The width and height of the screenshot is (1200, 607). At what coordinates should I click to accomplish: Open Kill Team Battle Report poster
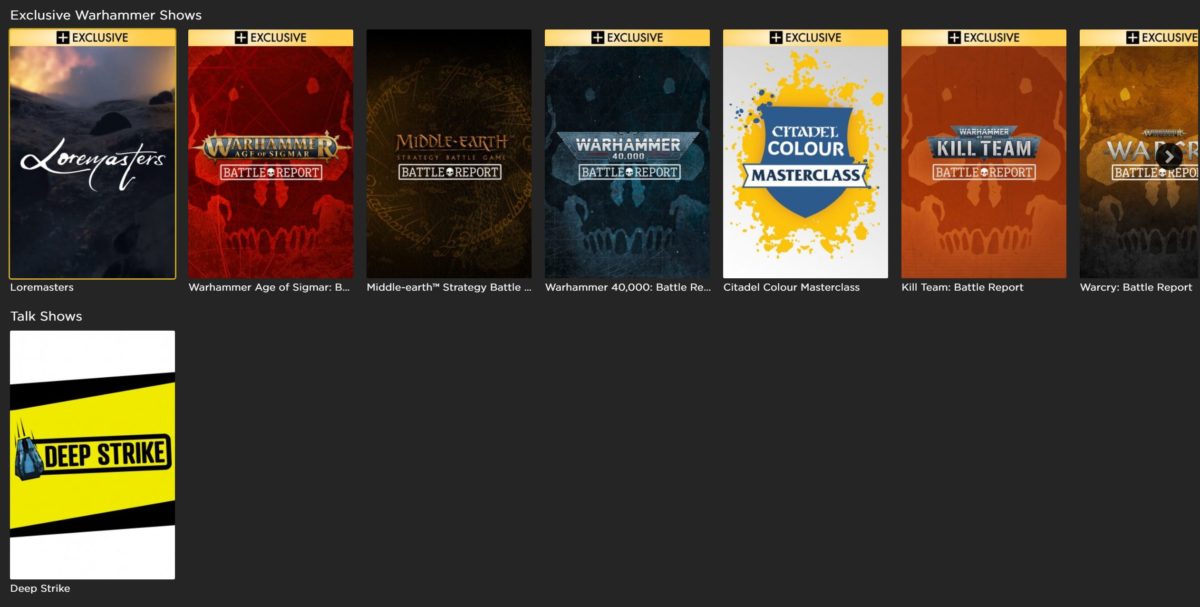point(983,153)
